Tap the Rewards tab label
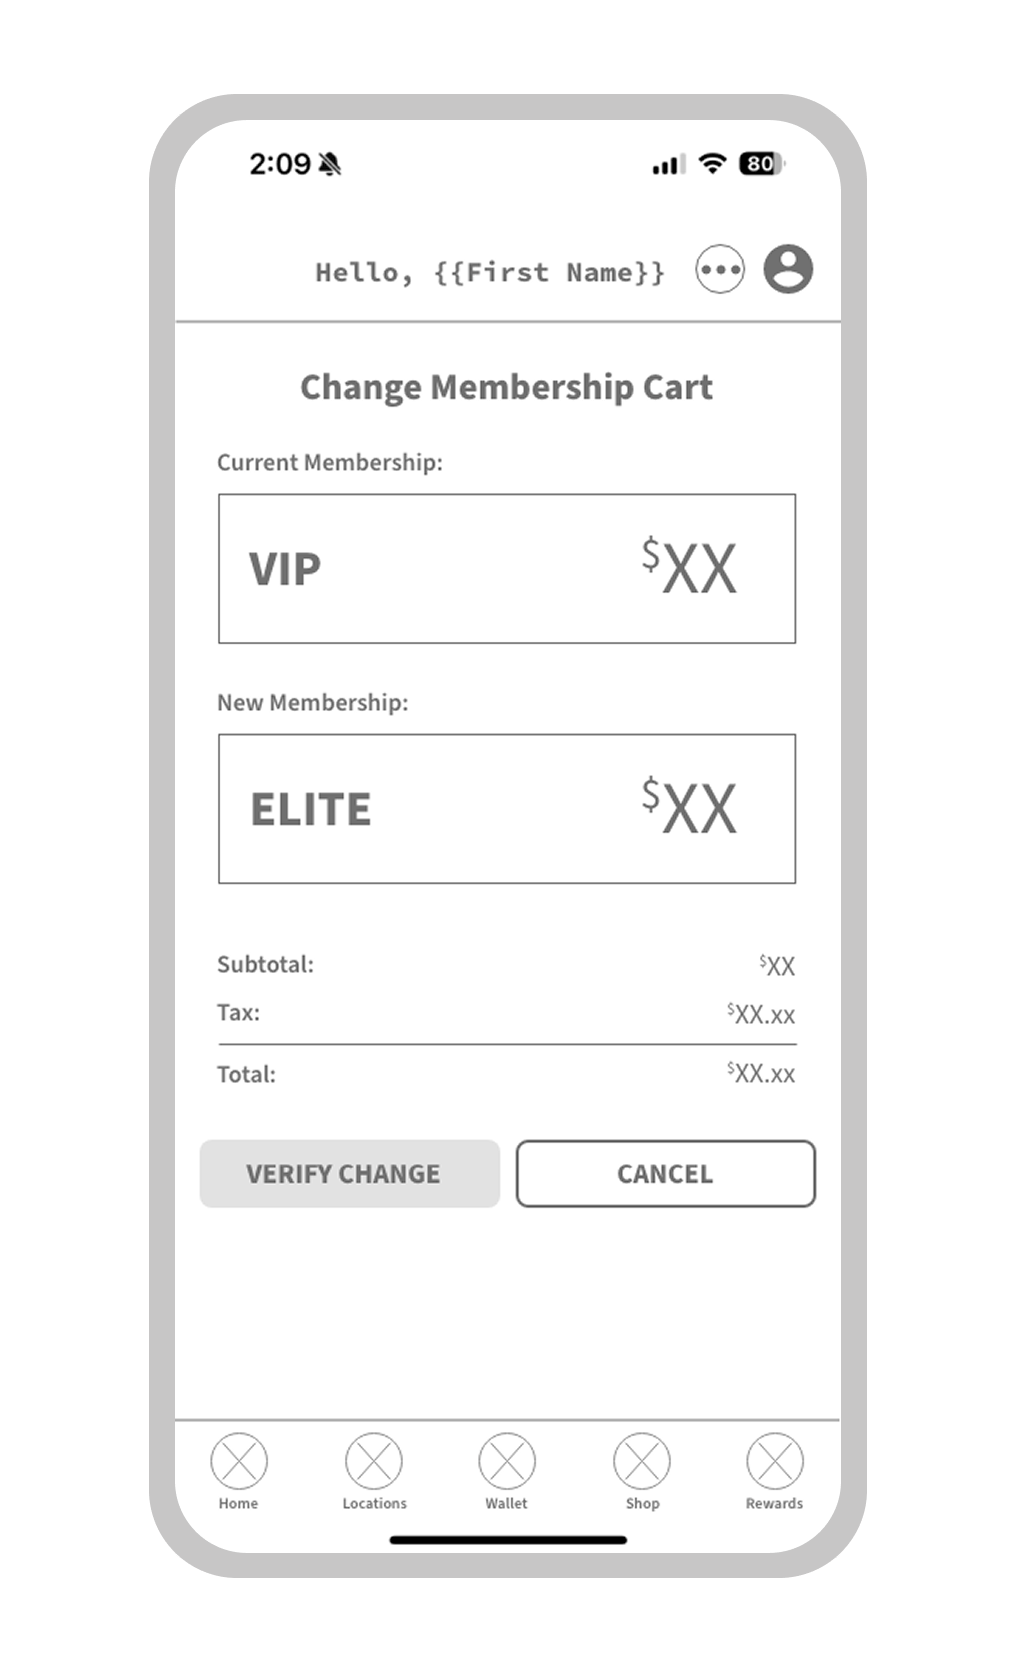Screen dimensions: 1016x1672 tap(774, 1503)
